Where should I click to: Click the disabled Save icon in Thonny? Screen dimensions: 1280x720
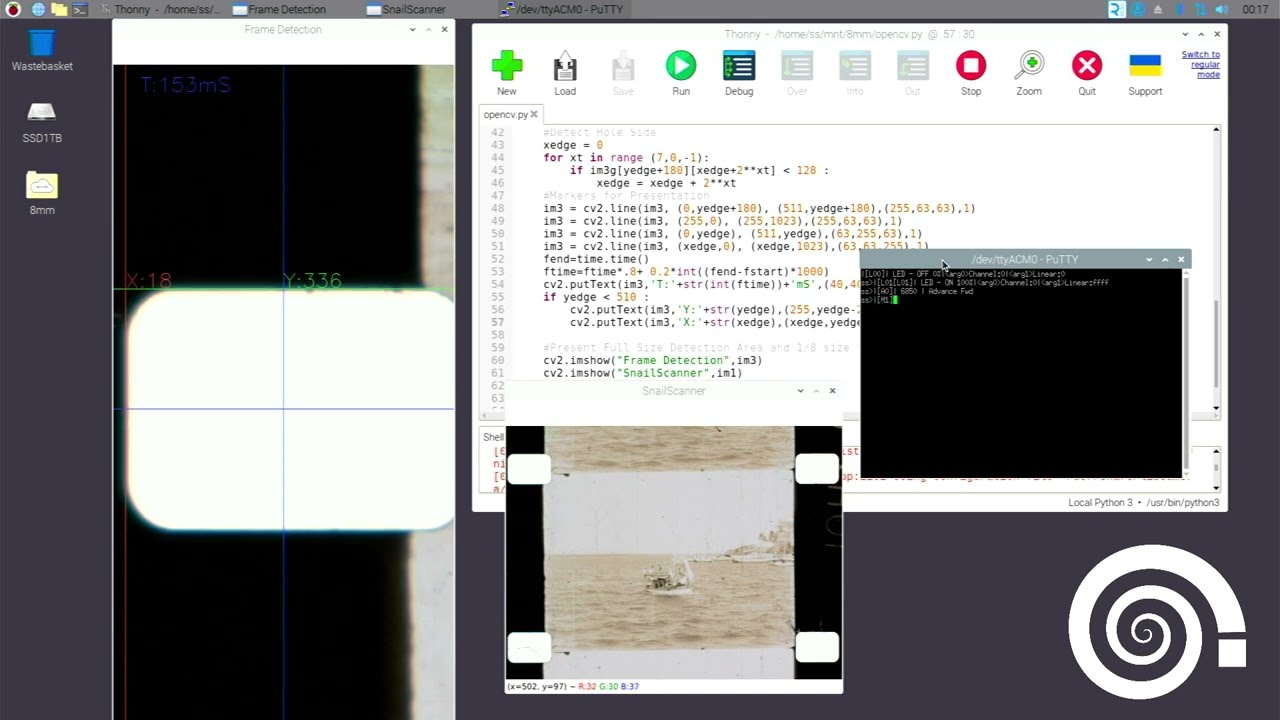623,66
